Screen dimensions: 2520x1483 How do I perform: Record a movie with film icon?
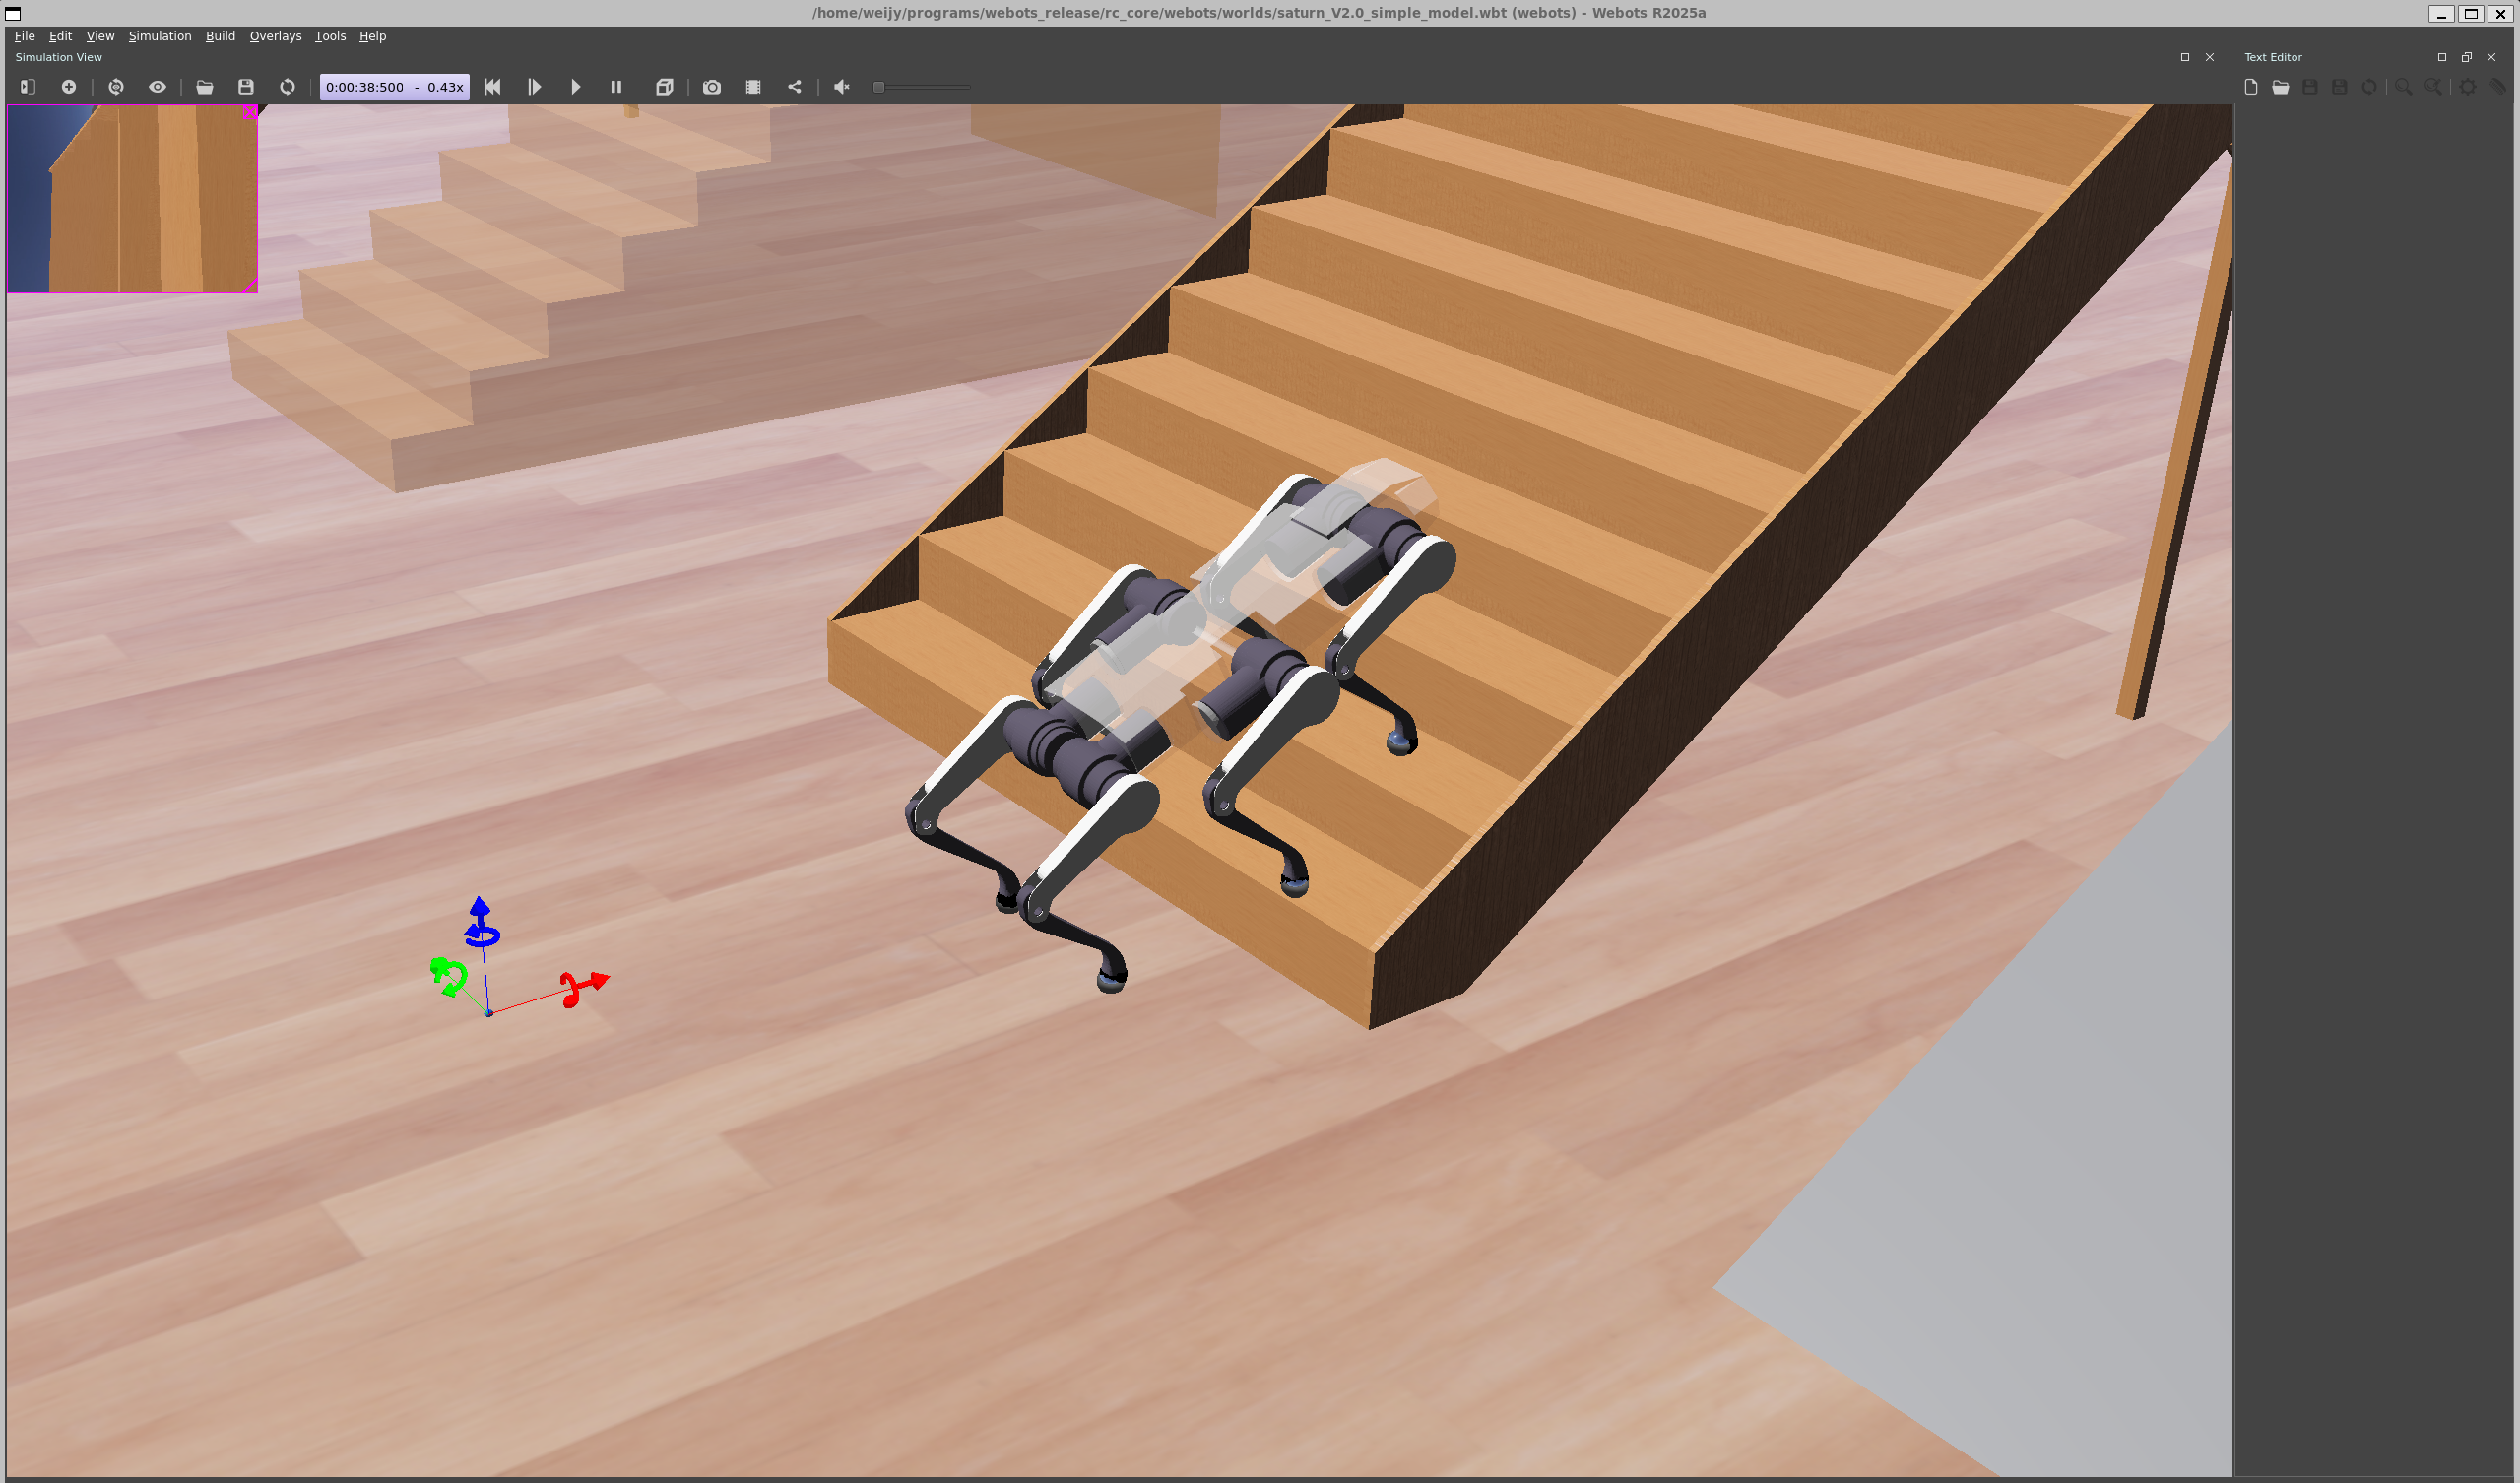pyautogui.click(x=753, y=87)
